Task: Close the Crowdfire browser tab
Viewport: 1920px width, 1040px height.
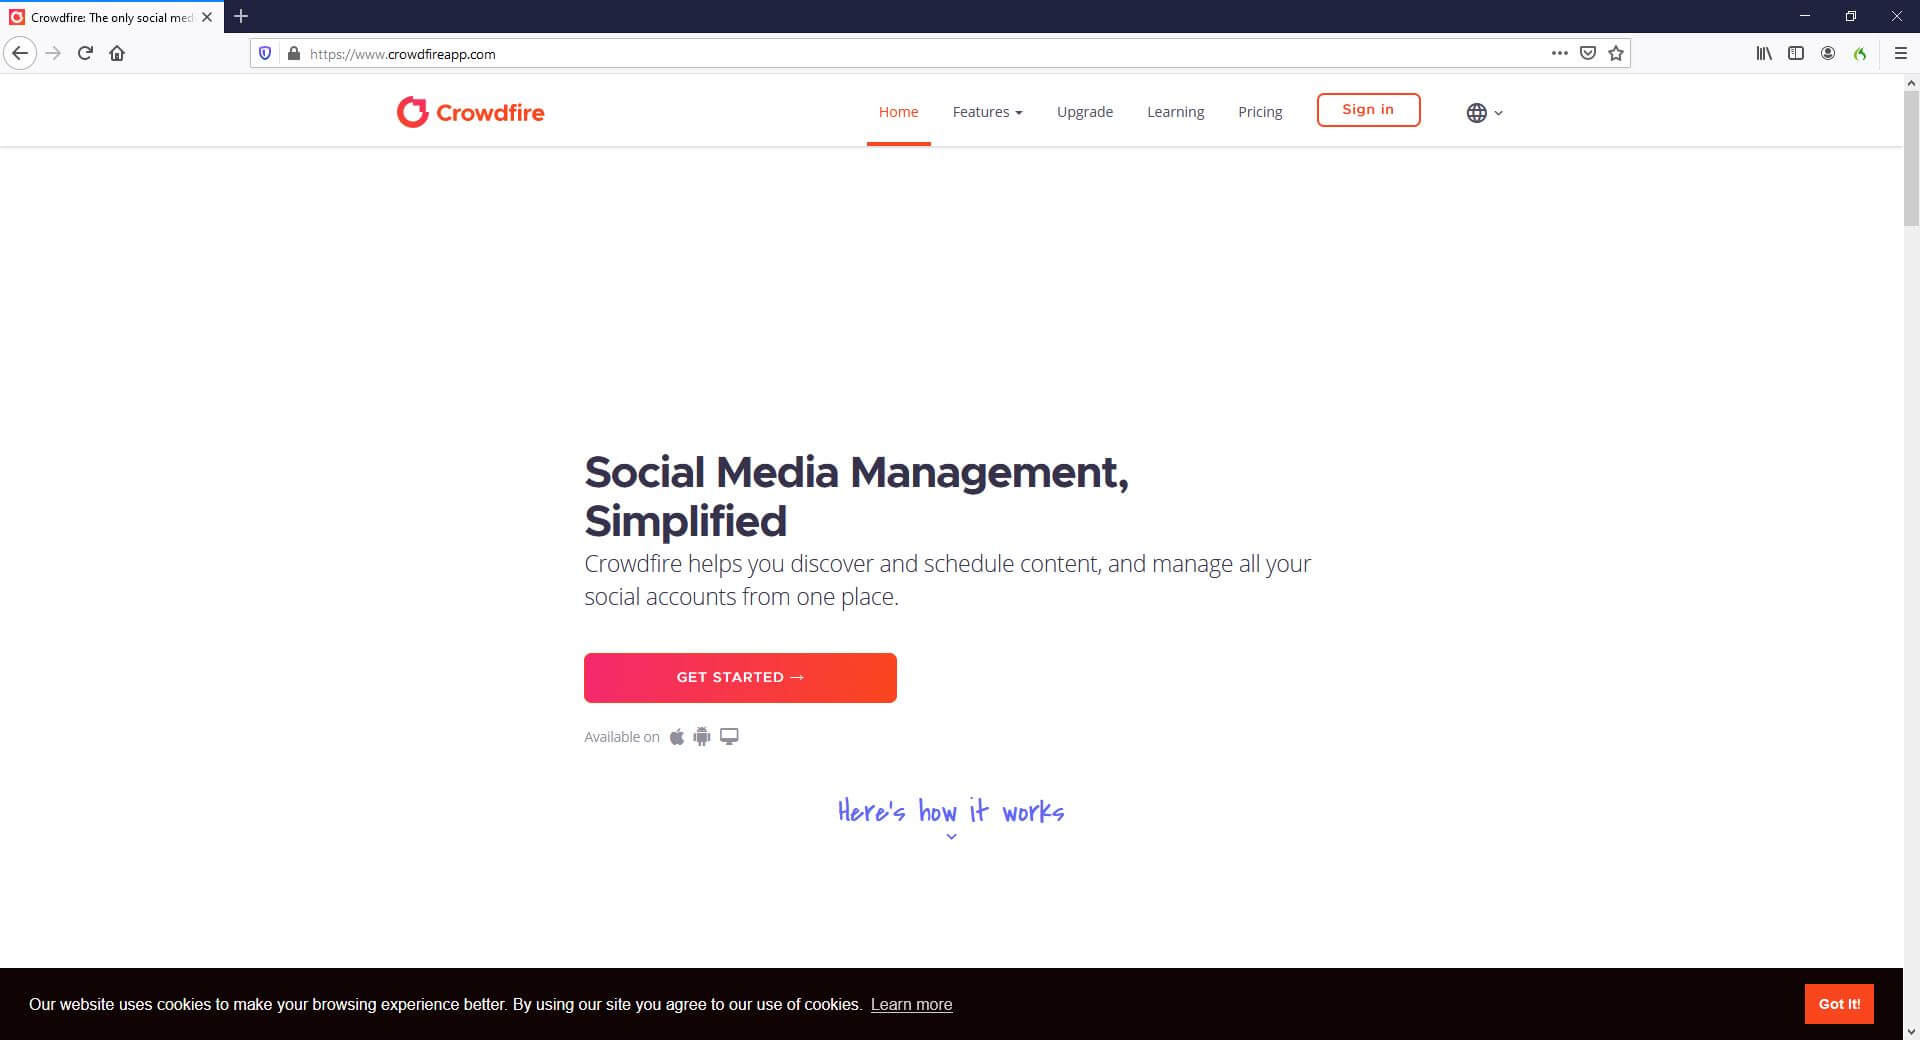Action: pyautogui.click(x=207, y=17)
